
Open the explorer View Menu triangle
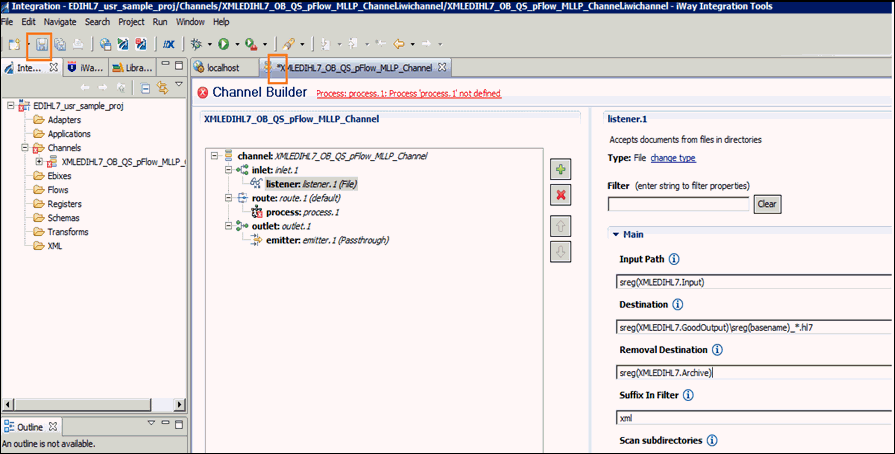pos(179,85)
